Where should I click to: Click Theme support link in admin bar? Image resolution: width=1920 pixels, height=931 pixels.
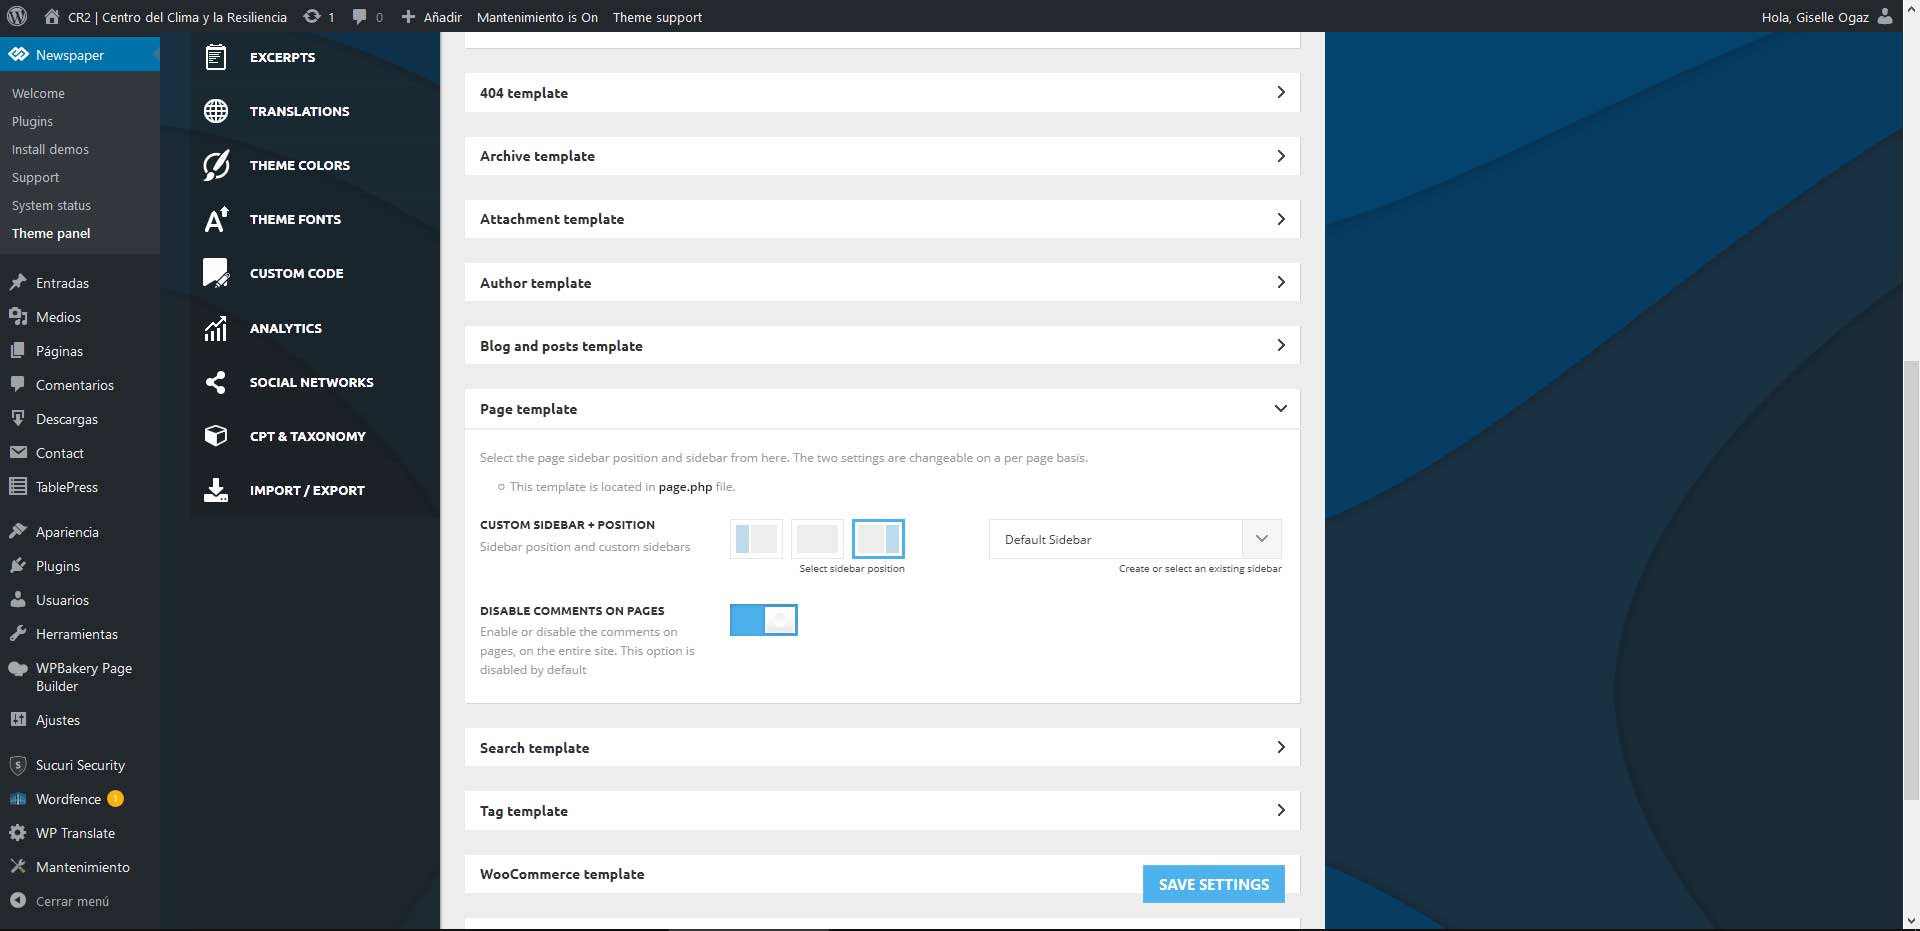657,17
